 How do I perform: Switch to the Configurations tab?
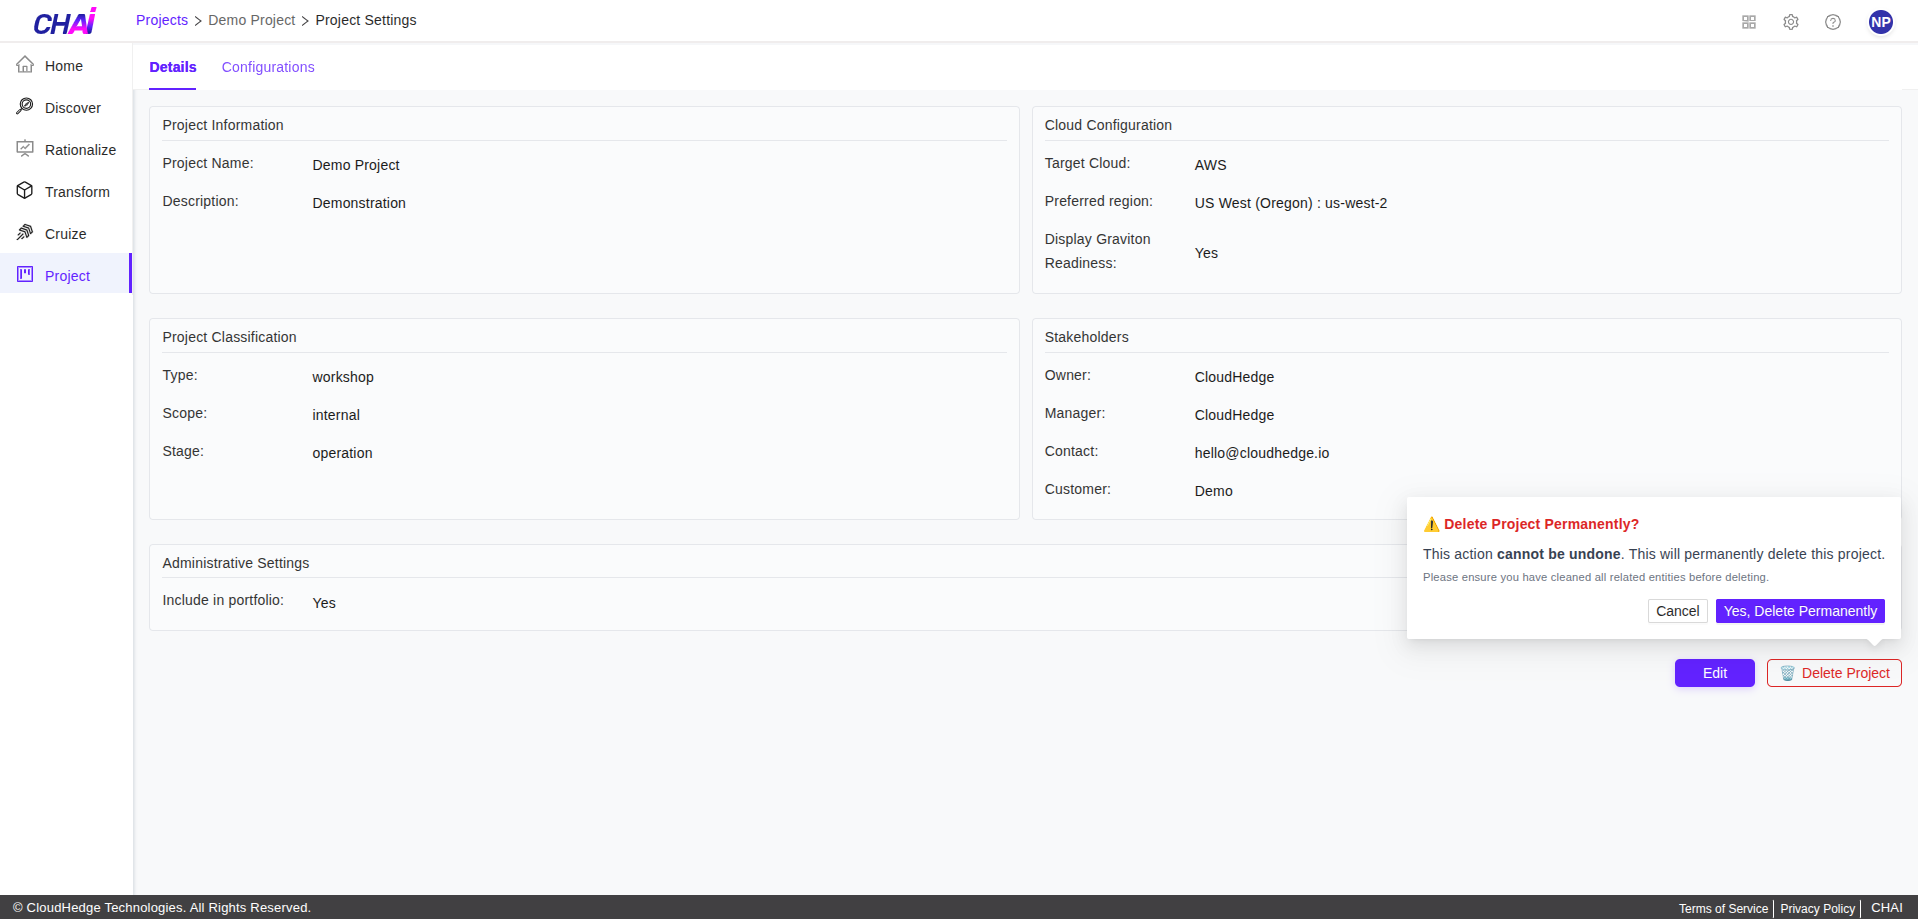pos(267,66)
